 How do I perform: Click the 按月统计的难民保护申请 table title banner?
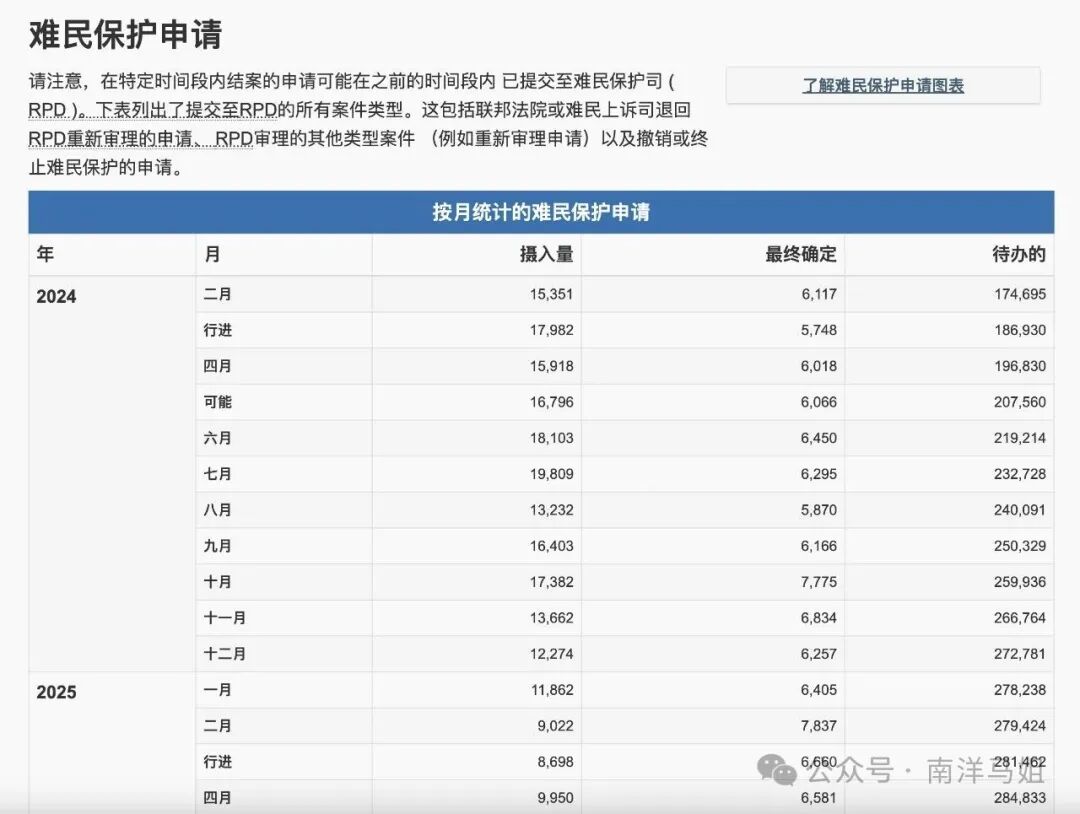pyautogui.click(x=540, y=211)
